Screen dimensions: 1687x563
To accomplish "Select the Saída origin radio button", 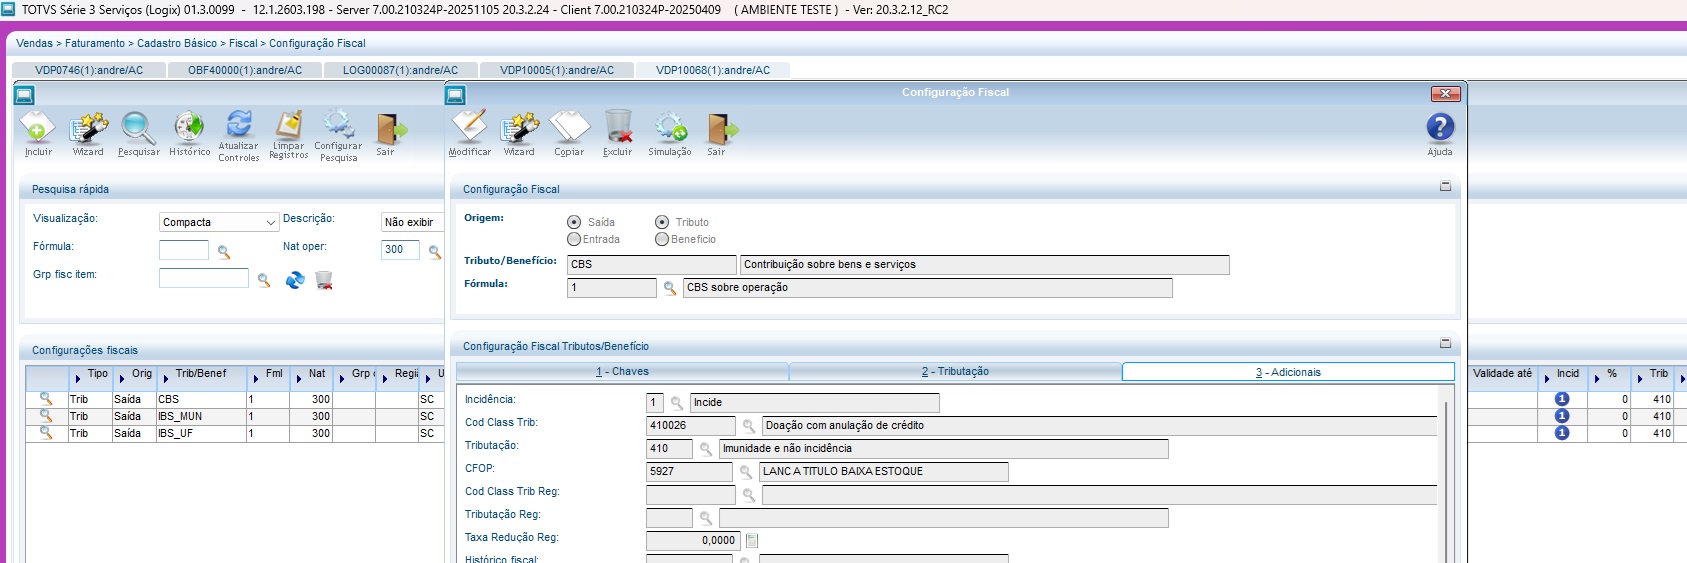I will pos(574,222).
